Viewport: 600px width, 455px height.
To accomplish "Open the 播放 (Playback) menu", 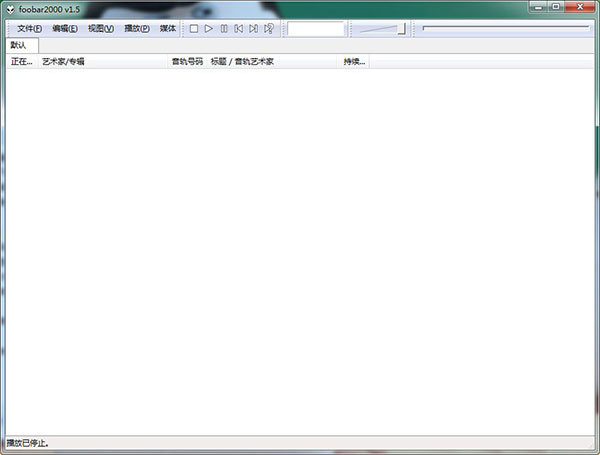I will point(137,29).
